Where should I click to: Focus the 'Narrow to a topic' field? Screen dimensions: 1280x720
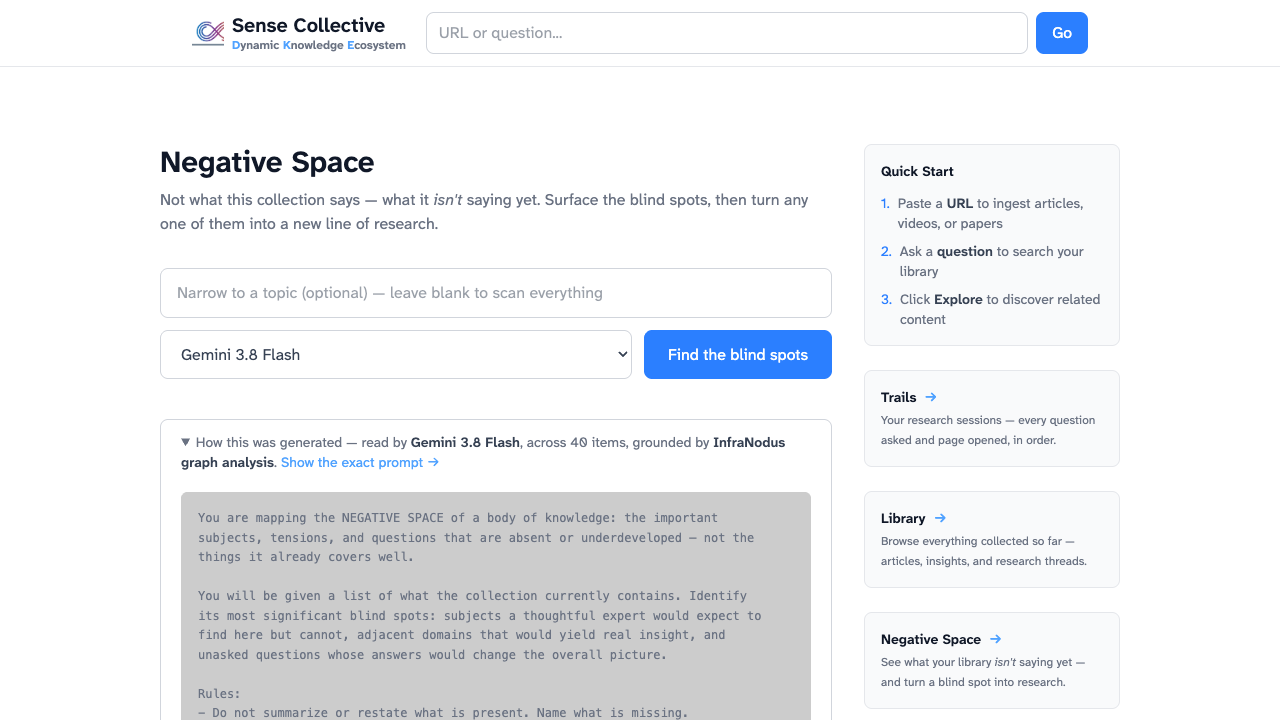pos(496,293)
